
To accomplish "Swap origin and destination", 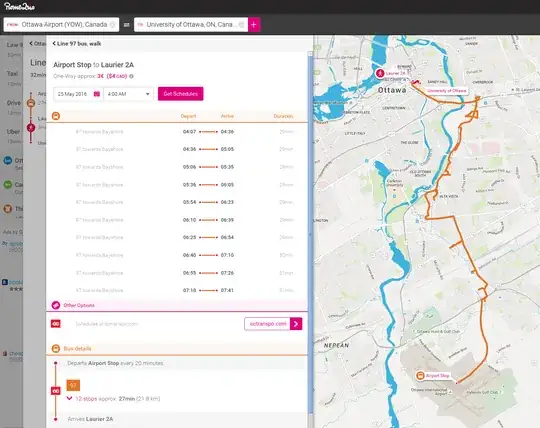I will point(126,24).
